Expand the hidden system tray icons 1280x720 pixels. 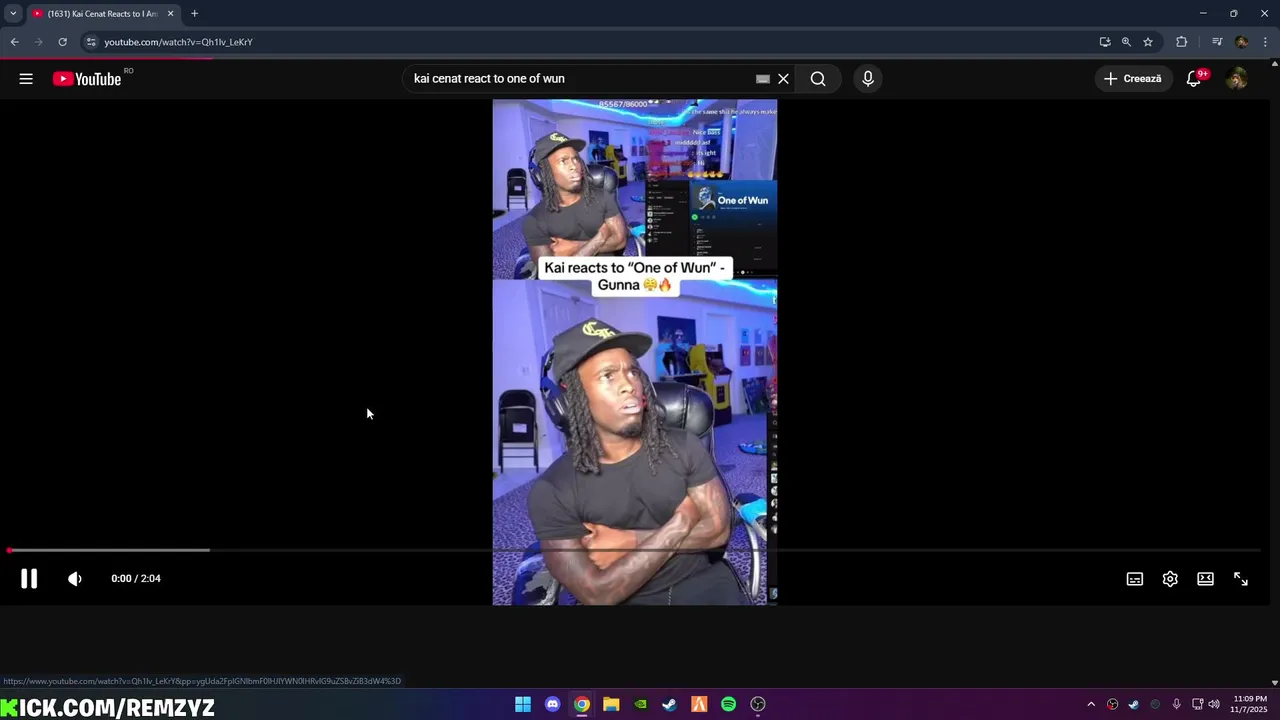pos(1091,704)
